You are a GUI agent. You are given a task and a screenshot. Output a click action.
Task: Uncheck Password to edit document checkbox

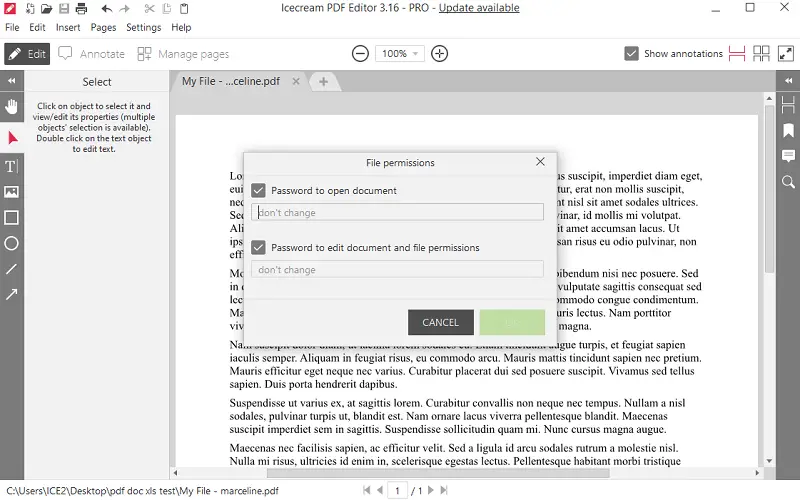(258, 247)
